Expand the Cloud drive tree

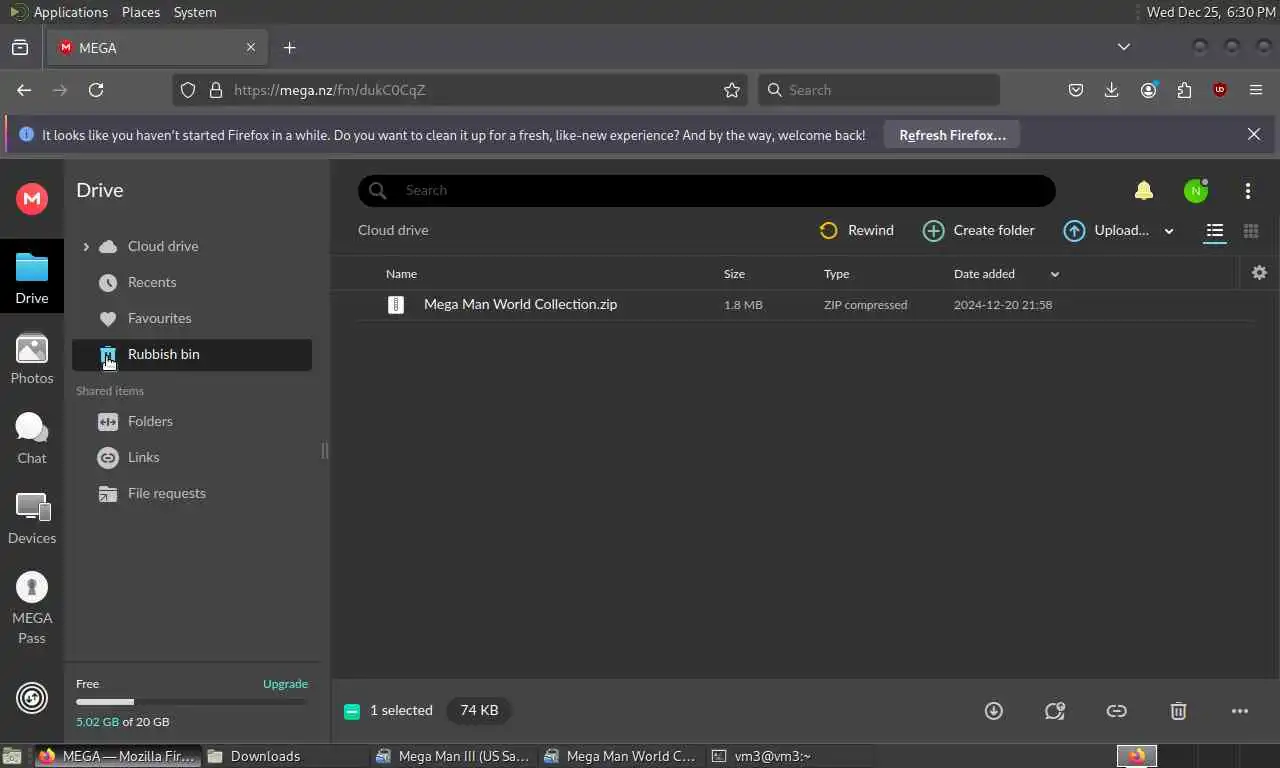[86, 246]
